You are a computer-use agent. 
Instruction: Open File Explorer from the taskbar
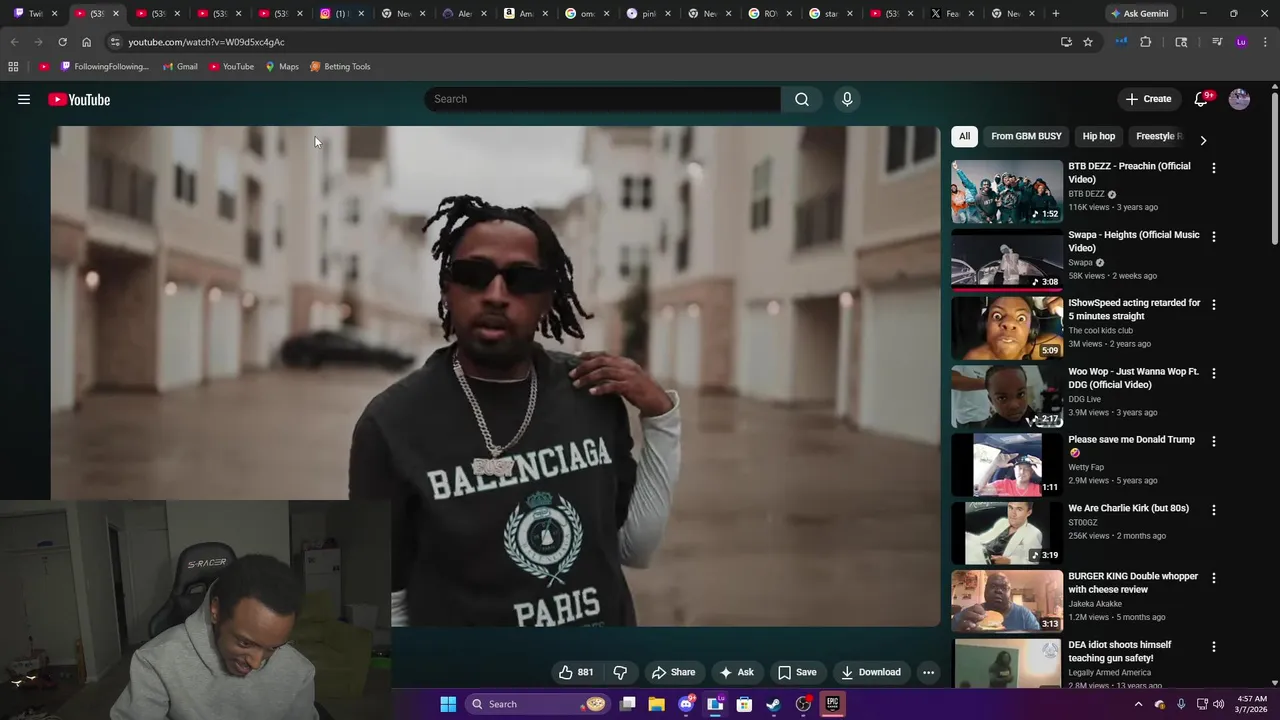(656, 704)
